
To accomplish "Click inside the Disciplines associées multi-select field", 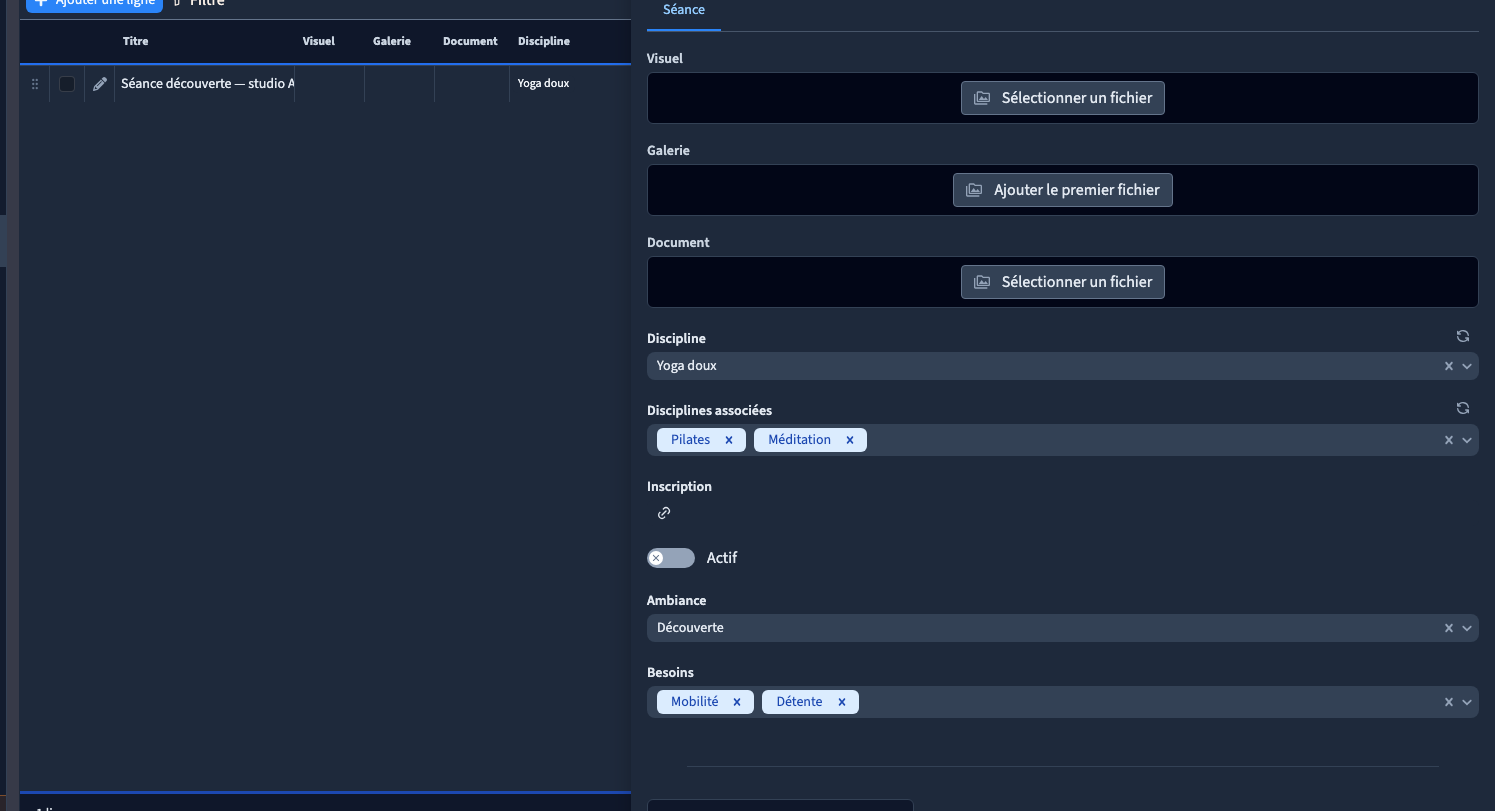I will (1063, 440).
